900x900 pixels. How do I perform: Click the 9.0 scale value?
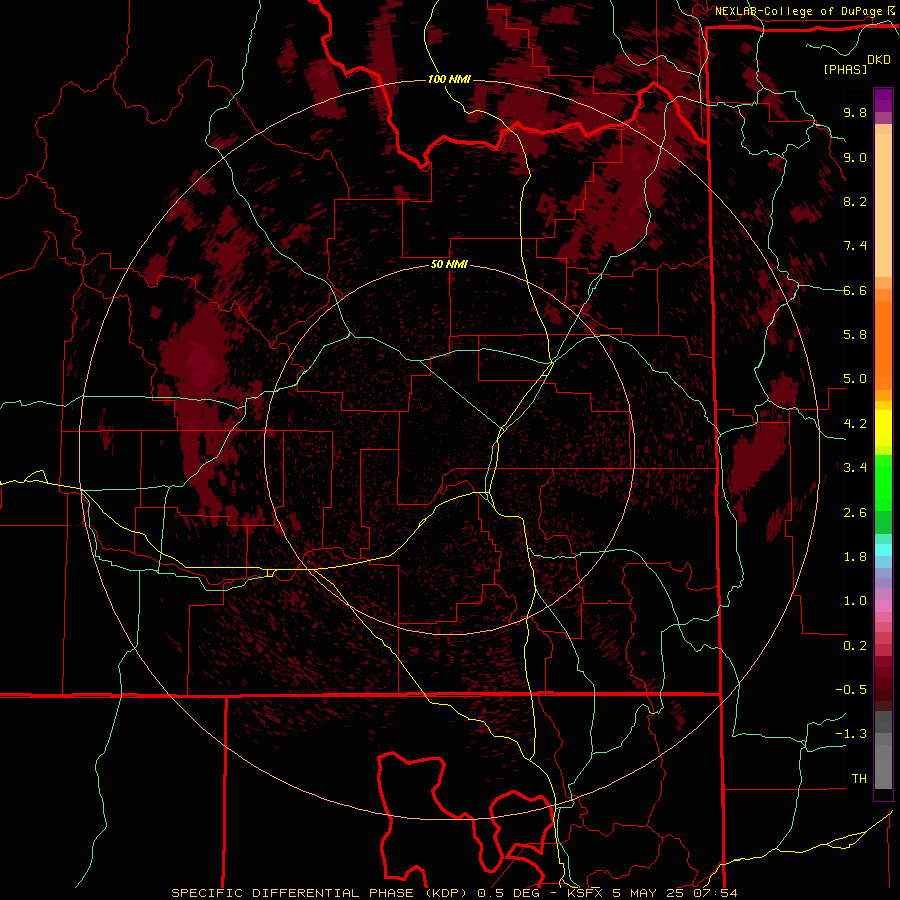pos(855,157)
